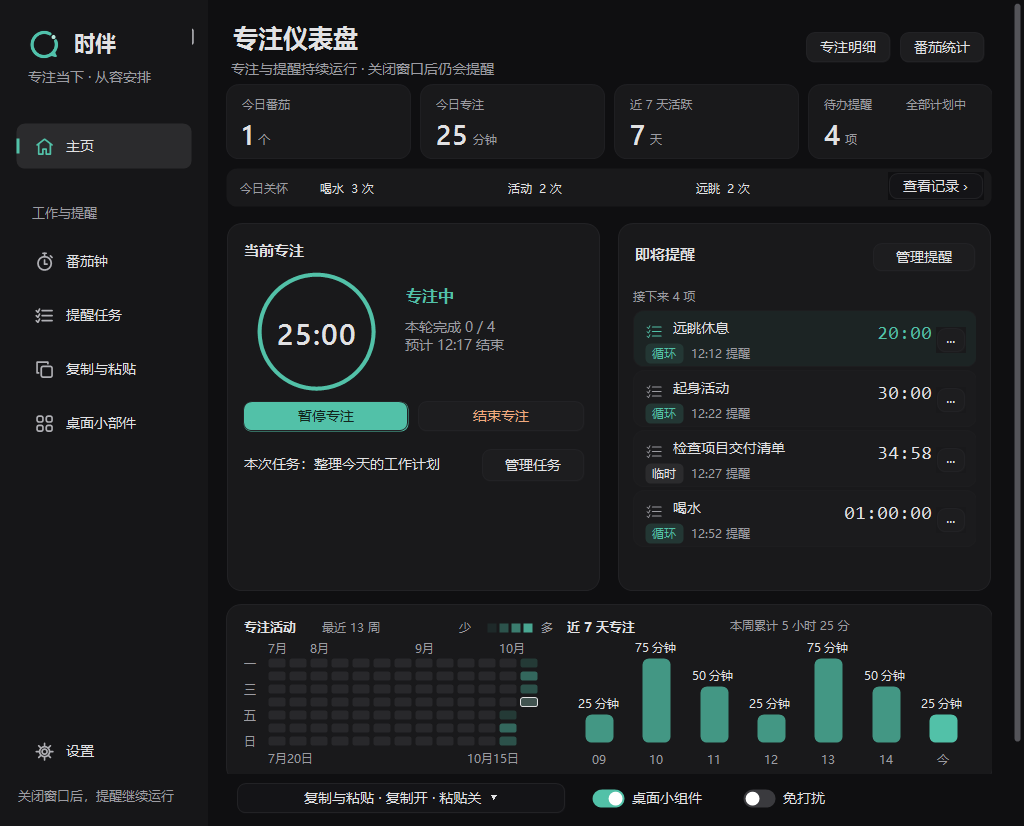This screenshot has height=826, width=1024.
Task: Click the 今日番茄 stat card
Action: coord(319,121)
